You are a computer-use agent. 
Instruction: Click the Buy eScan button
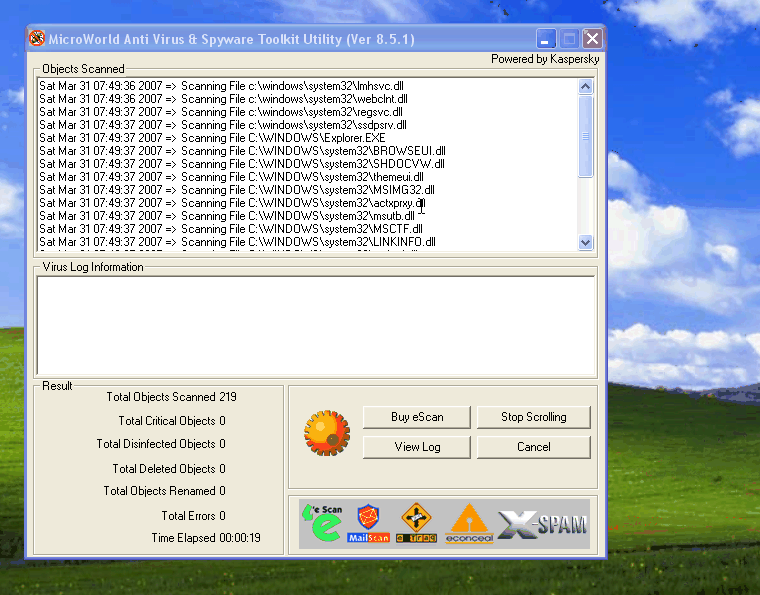click(417, 417)
